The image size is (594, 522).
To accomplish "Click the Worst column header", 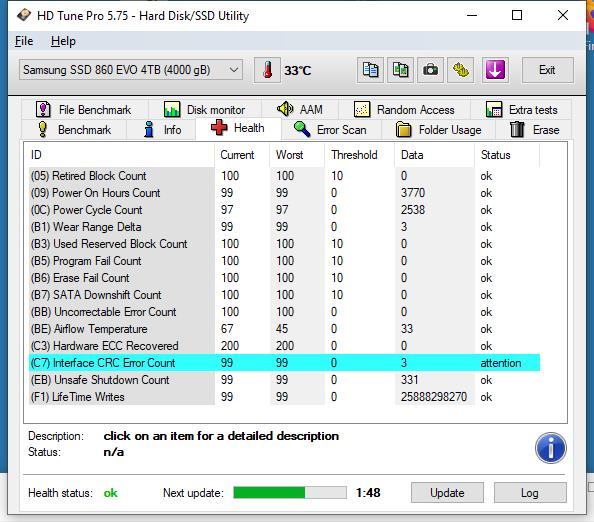I will click(x=297, y=155).
